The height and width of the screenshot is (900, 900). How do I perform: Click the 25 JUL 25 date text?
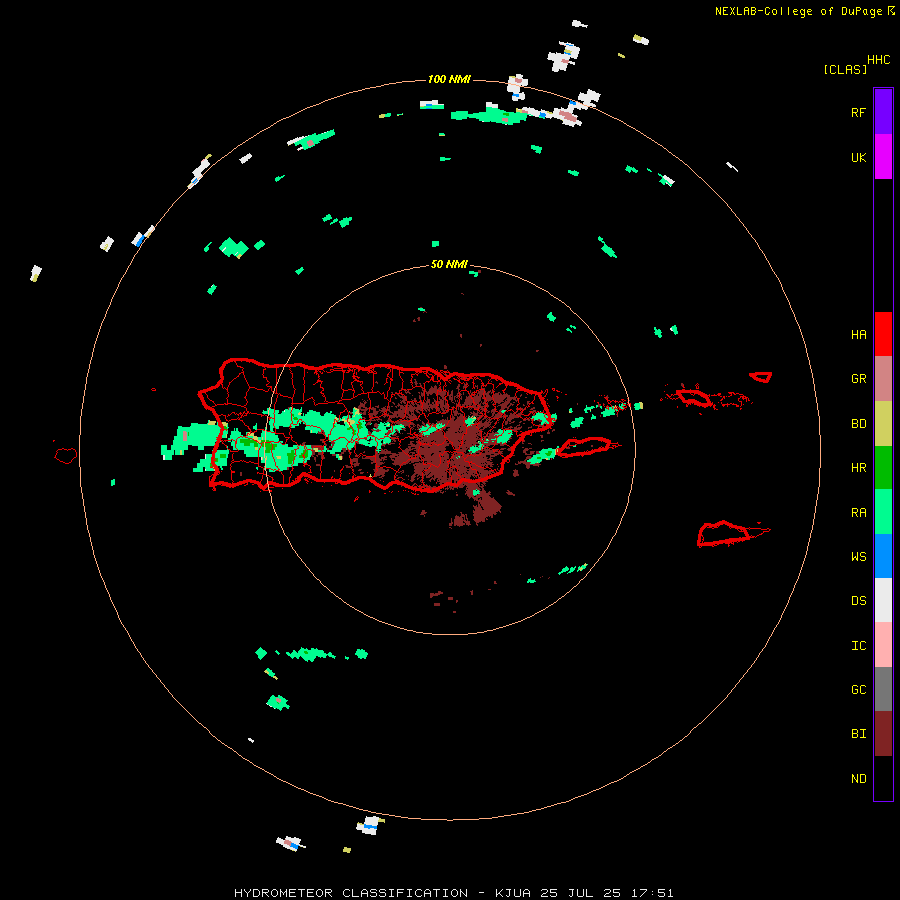588,893
